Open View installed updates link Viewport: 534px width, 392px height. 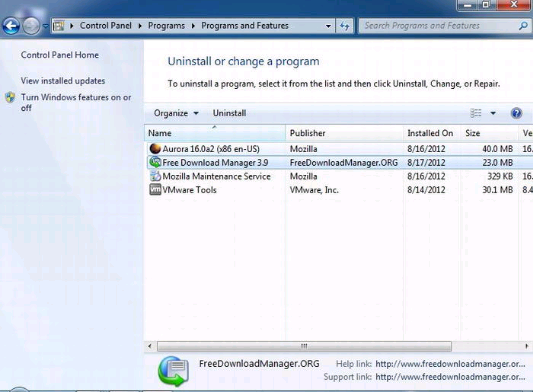click(63, 81)
